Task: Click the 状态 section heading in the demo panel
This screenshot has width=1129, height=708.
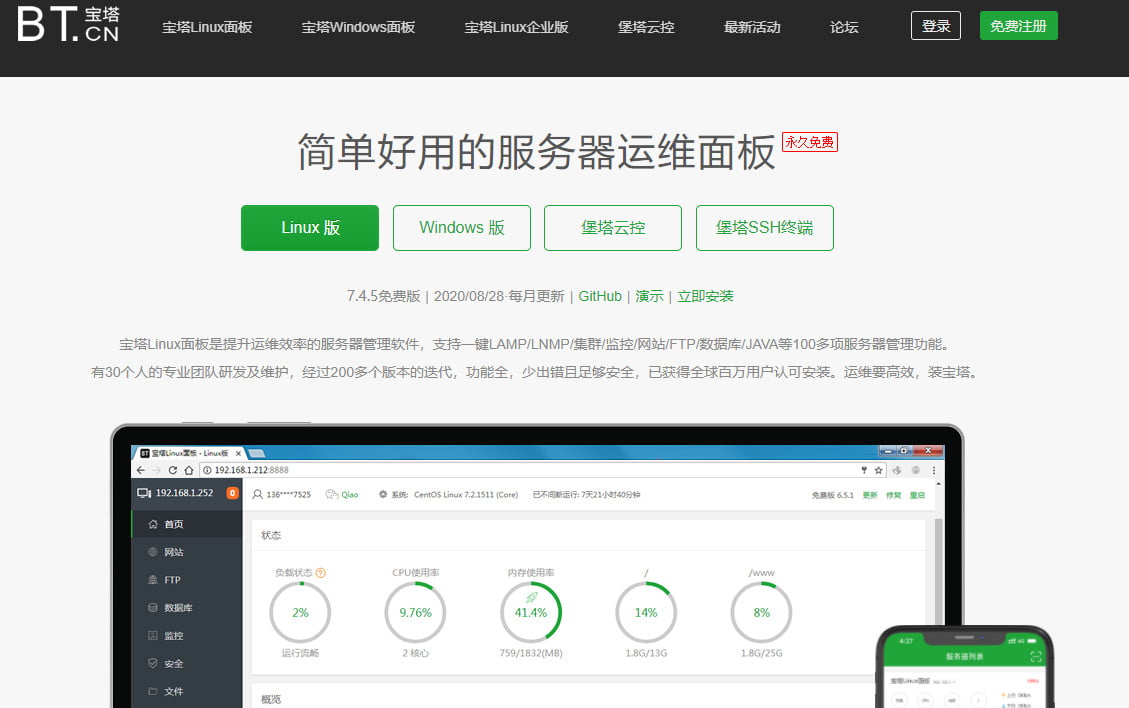Action: pyautogui.click(x=271, y=535)
